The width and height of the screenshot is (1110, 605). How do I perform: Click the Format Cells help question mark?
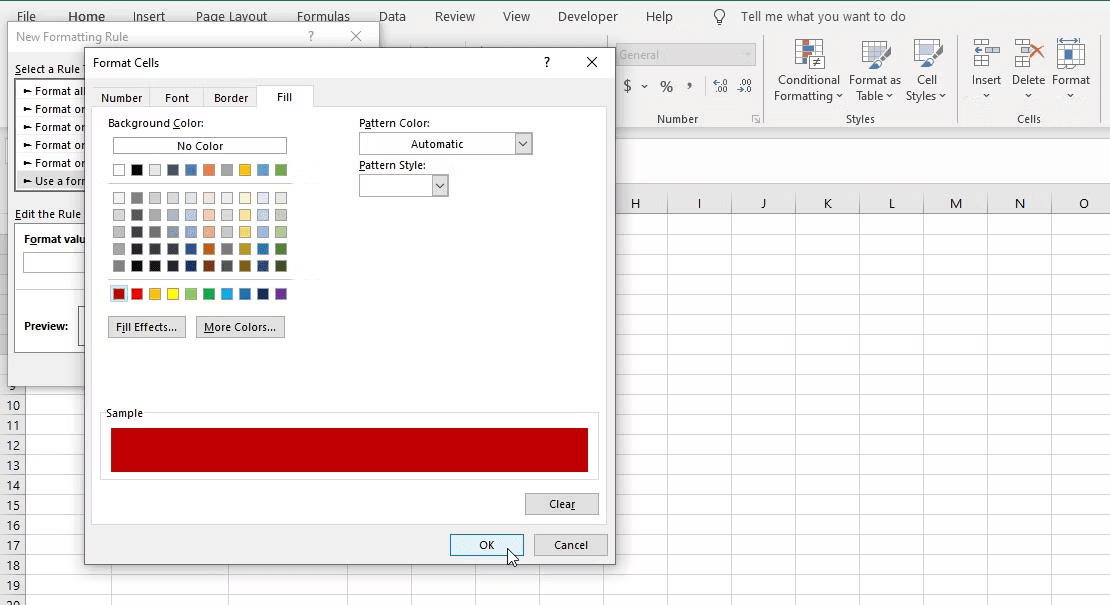(x=547, y=62)
